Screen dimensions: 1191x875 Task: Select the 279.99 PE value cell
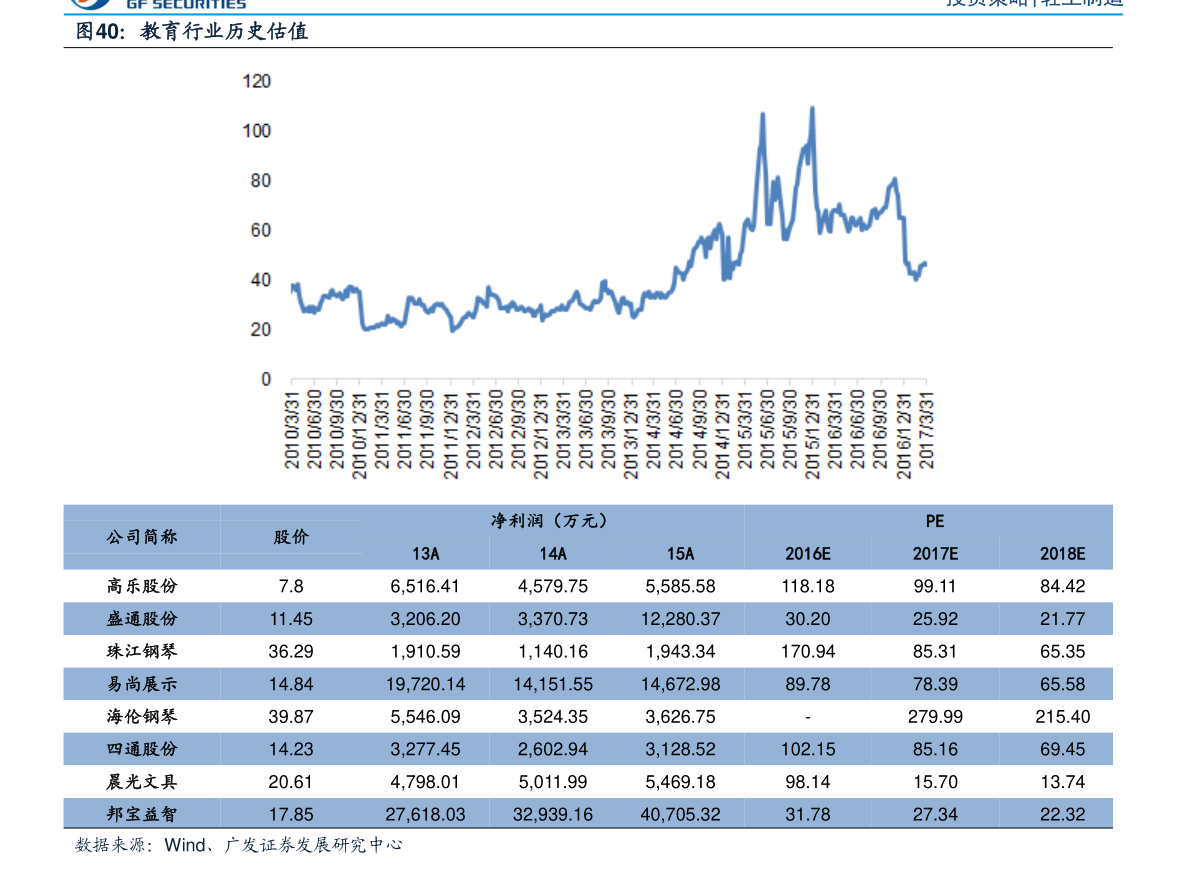click(935, 717)
